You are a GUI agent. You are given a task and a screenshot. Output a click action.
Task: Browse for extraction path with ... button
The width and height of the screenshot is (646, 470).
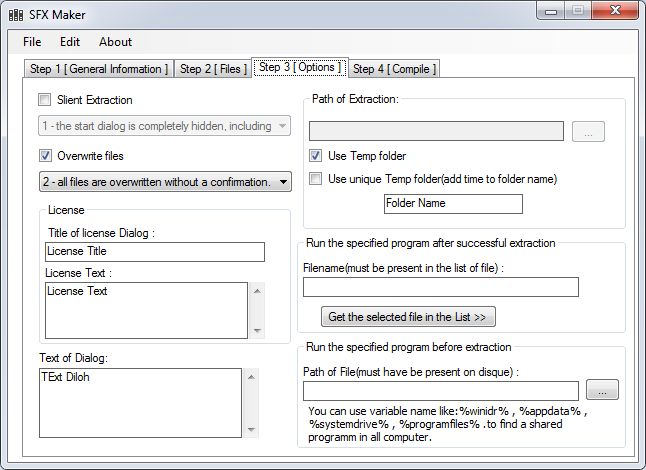[x=588, y=131]
